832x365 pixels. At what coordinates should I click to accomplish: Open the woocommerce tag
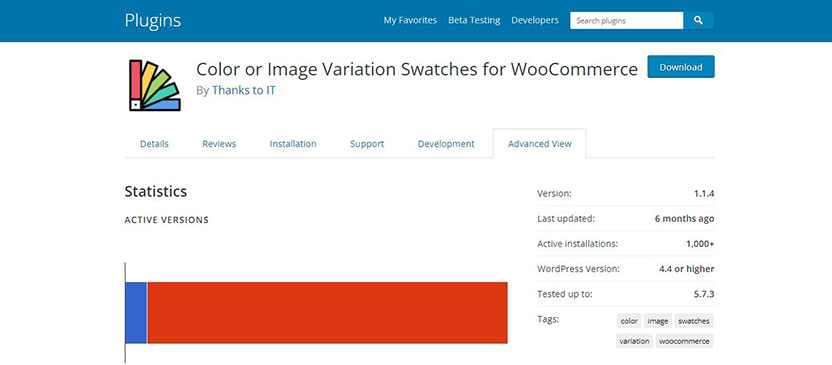pyautogui.click(x=684, y=341)
